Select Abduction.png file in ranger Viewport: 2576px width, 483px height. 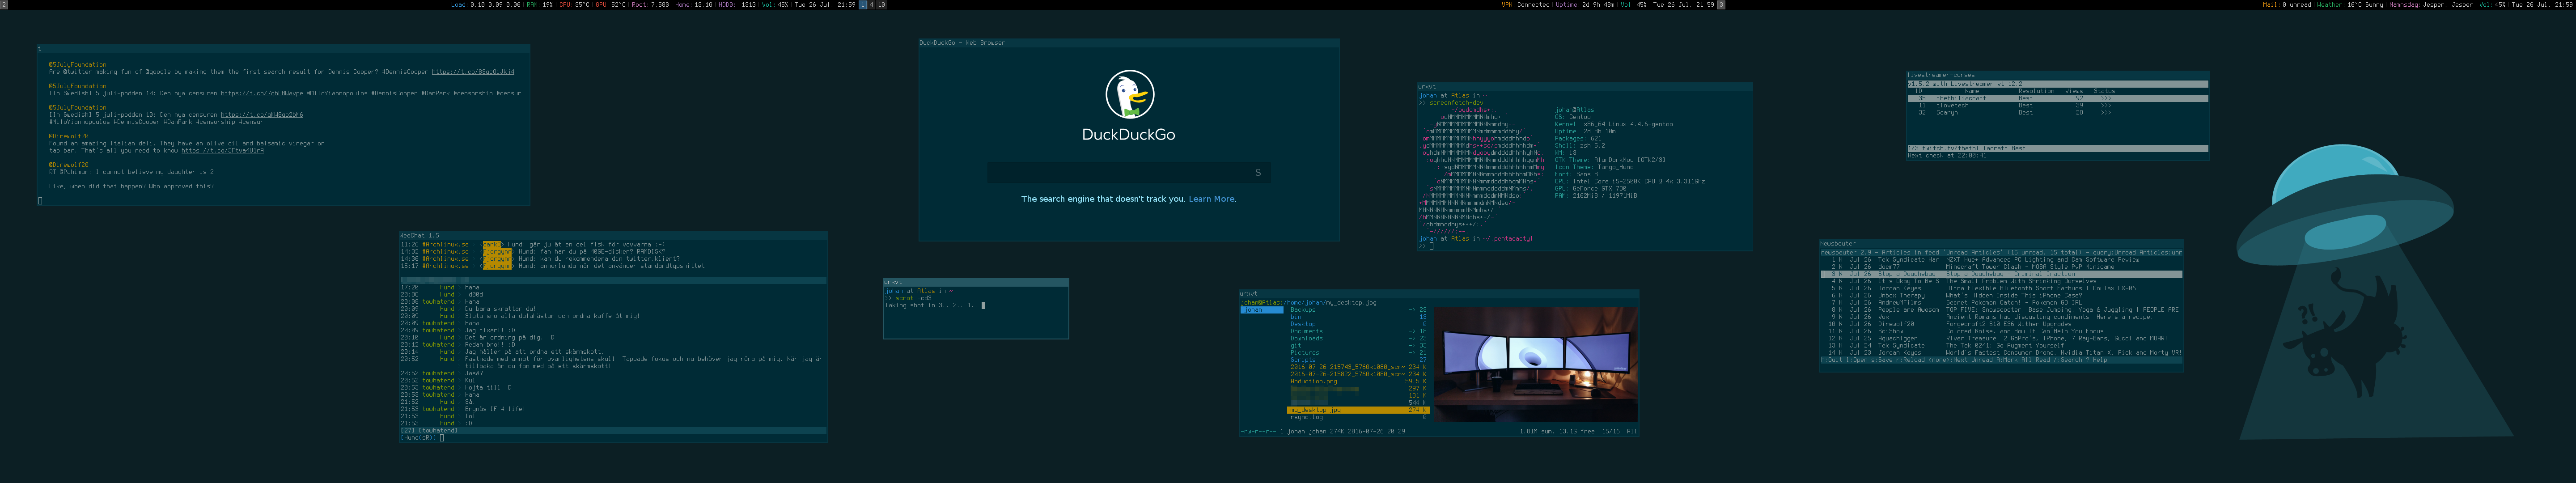(x=1358, y=382)
